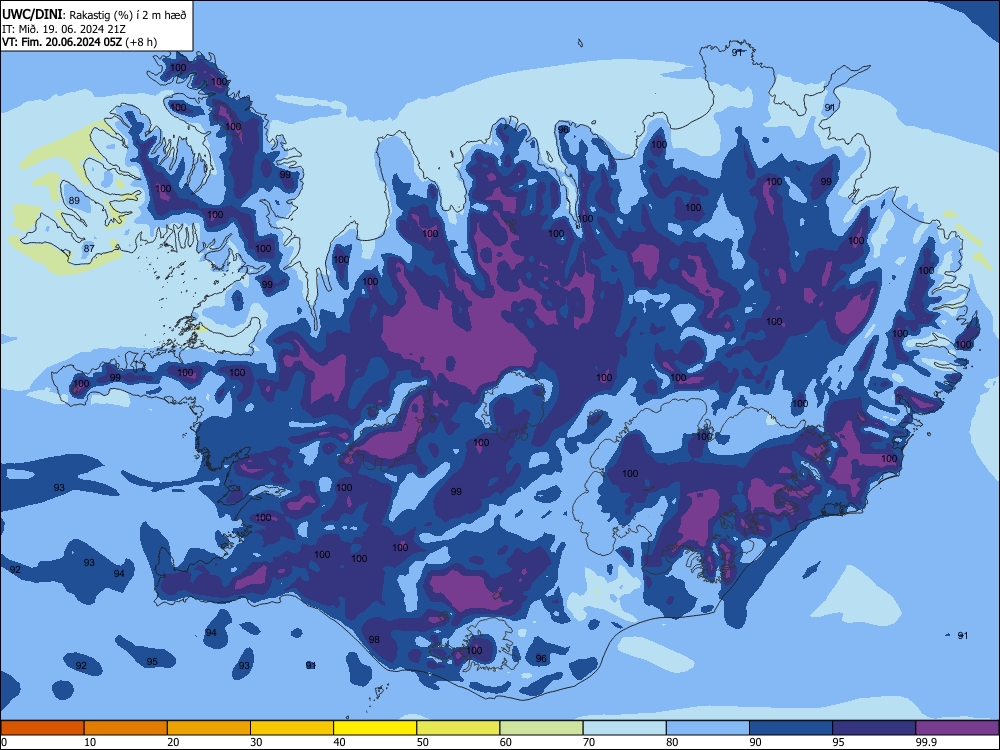Click the light blue 80–90 legend swatch
The height and width of the screenshot is (750, 1000).
[x=708, y=728]
